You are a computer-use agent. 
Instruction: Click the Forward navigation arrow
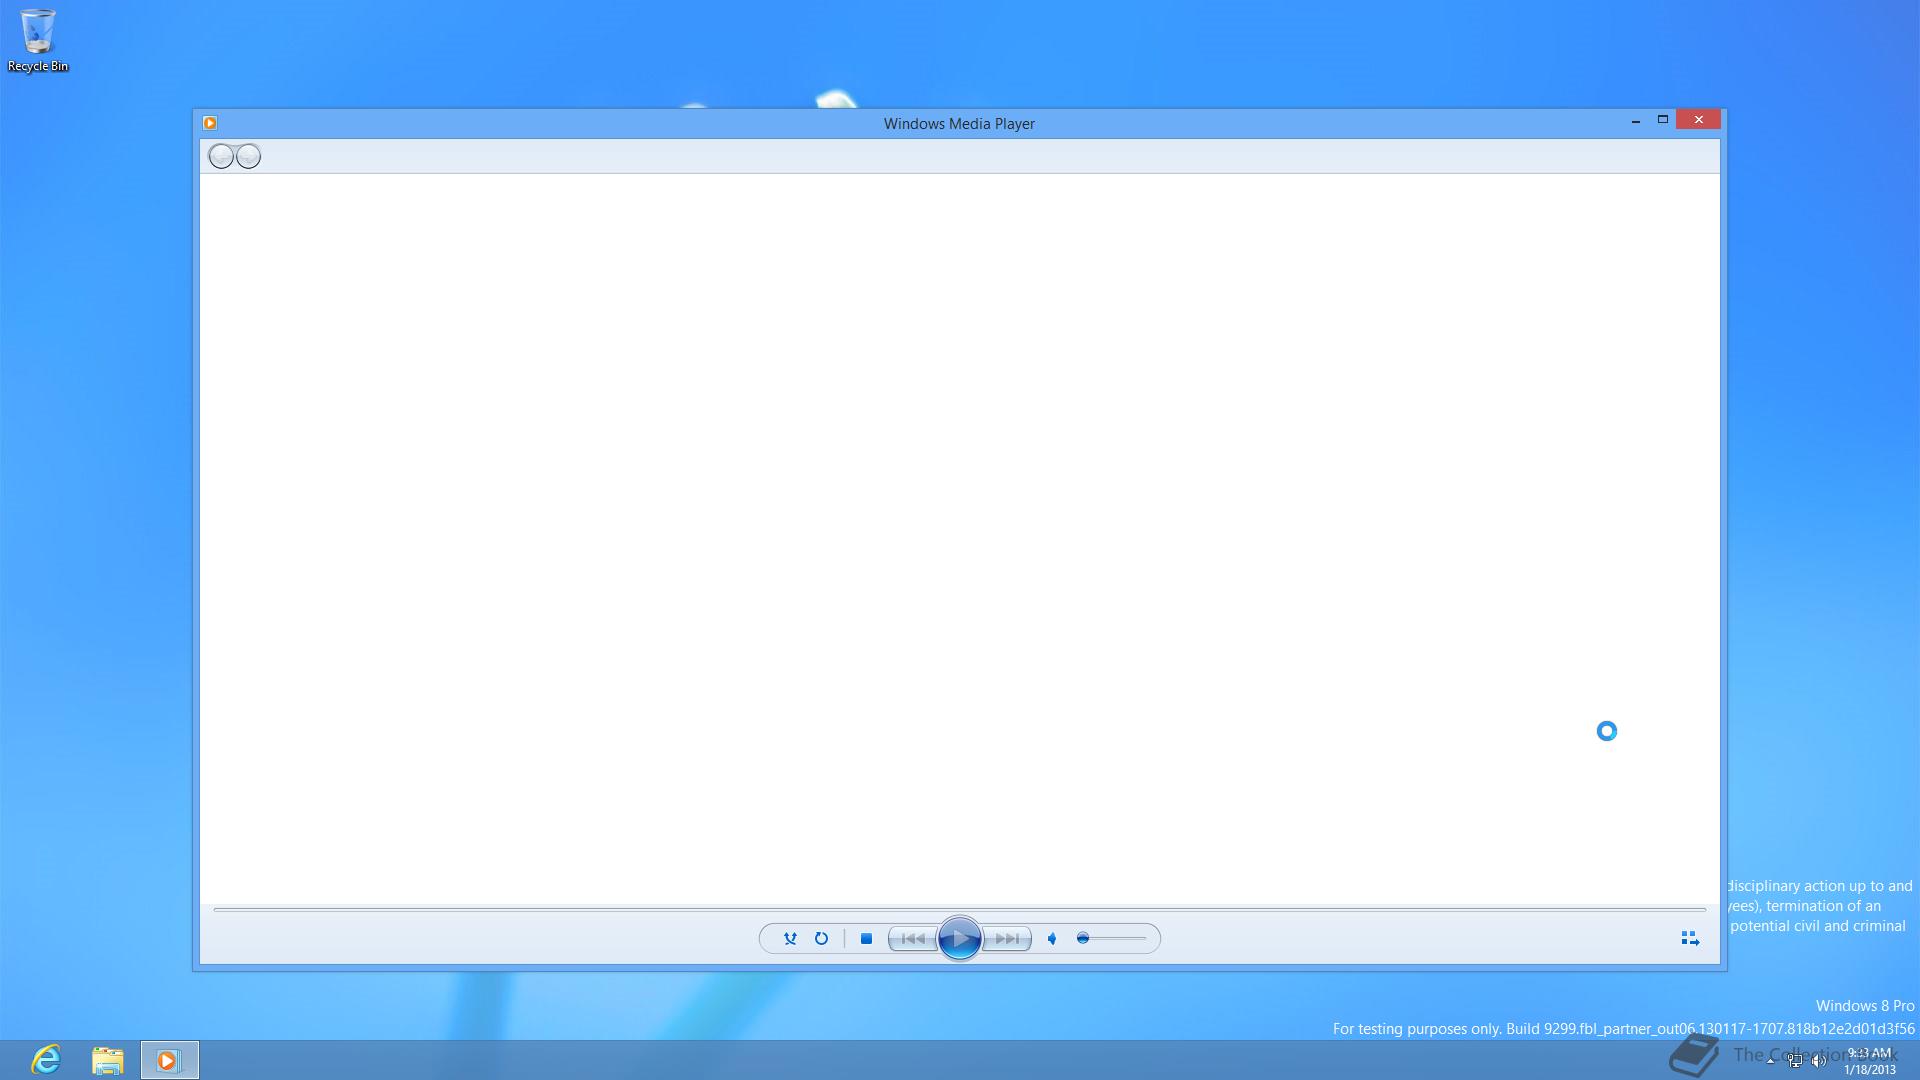point(248,156)
